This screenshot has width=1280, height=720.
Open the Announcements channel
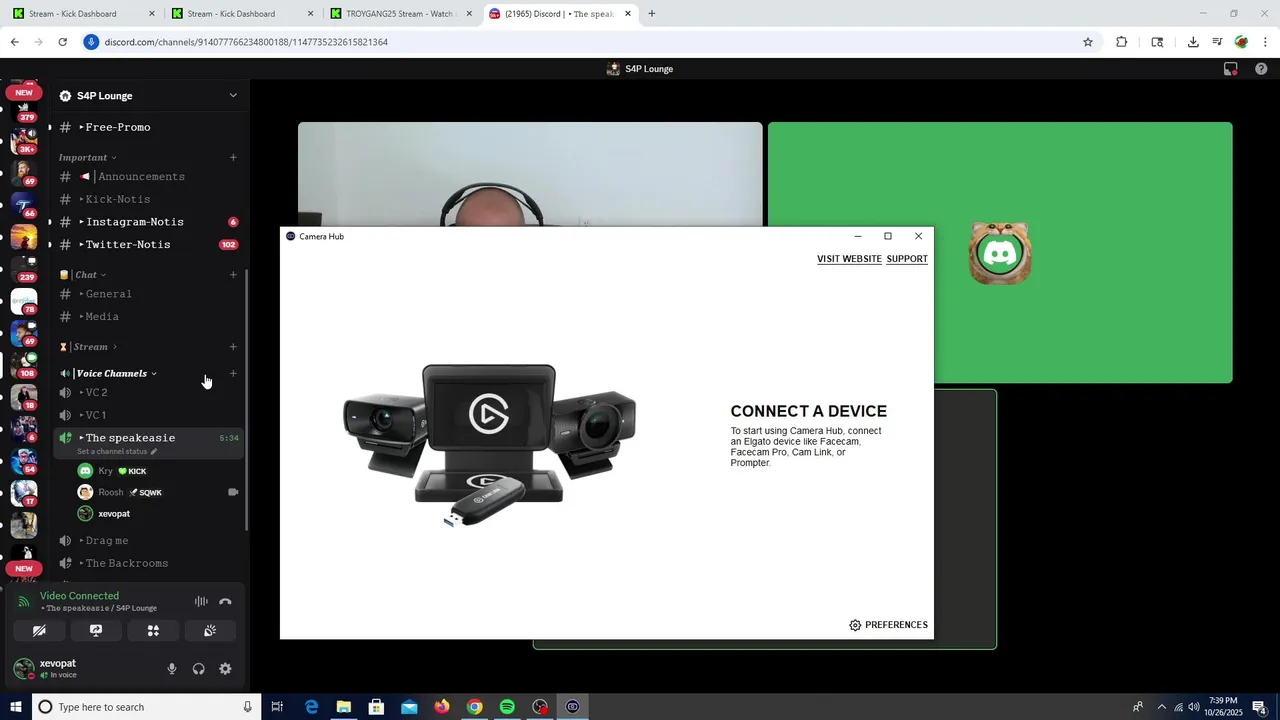point(148,177)
